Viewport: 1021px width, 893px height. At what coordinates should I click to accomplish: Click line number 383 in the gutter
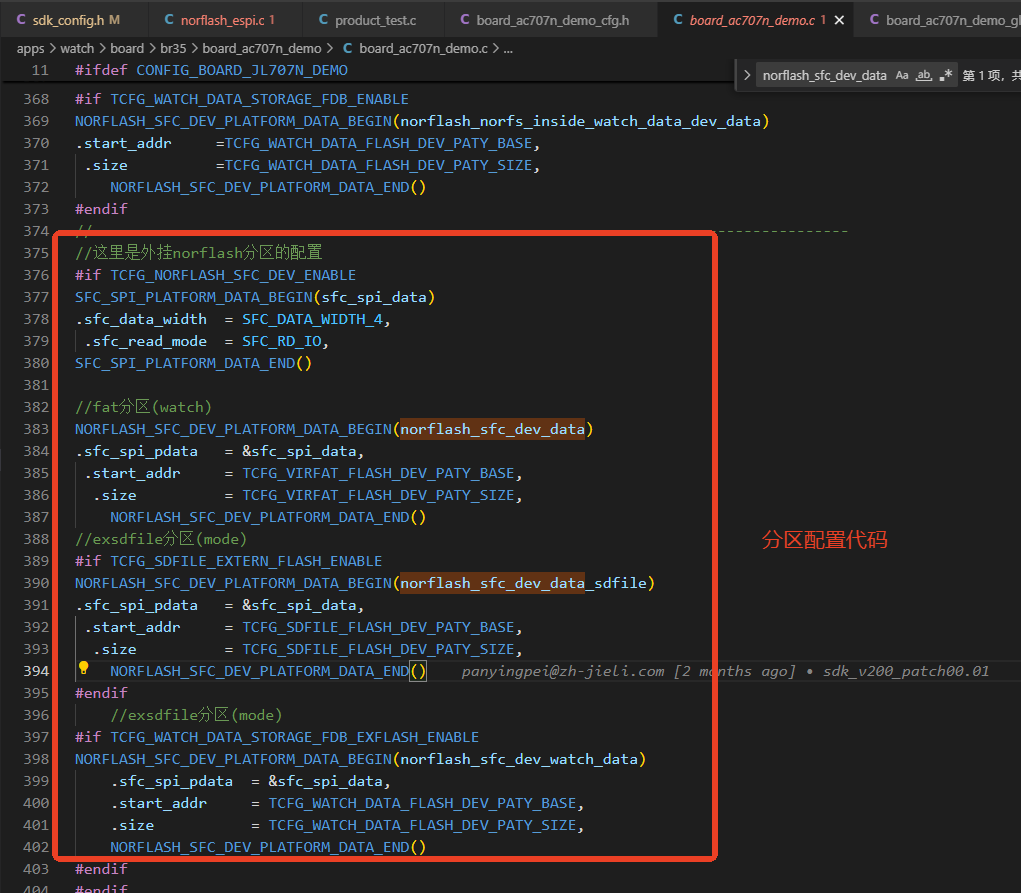click(36, 429)
